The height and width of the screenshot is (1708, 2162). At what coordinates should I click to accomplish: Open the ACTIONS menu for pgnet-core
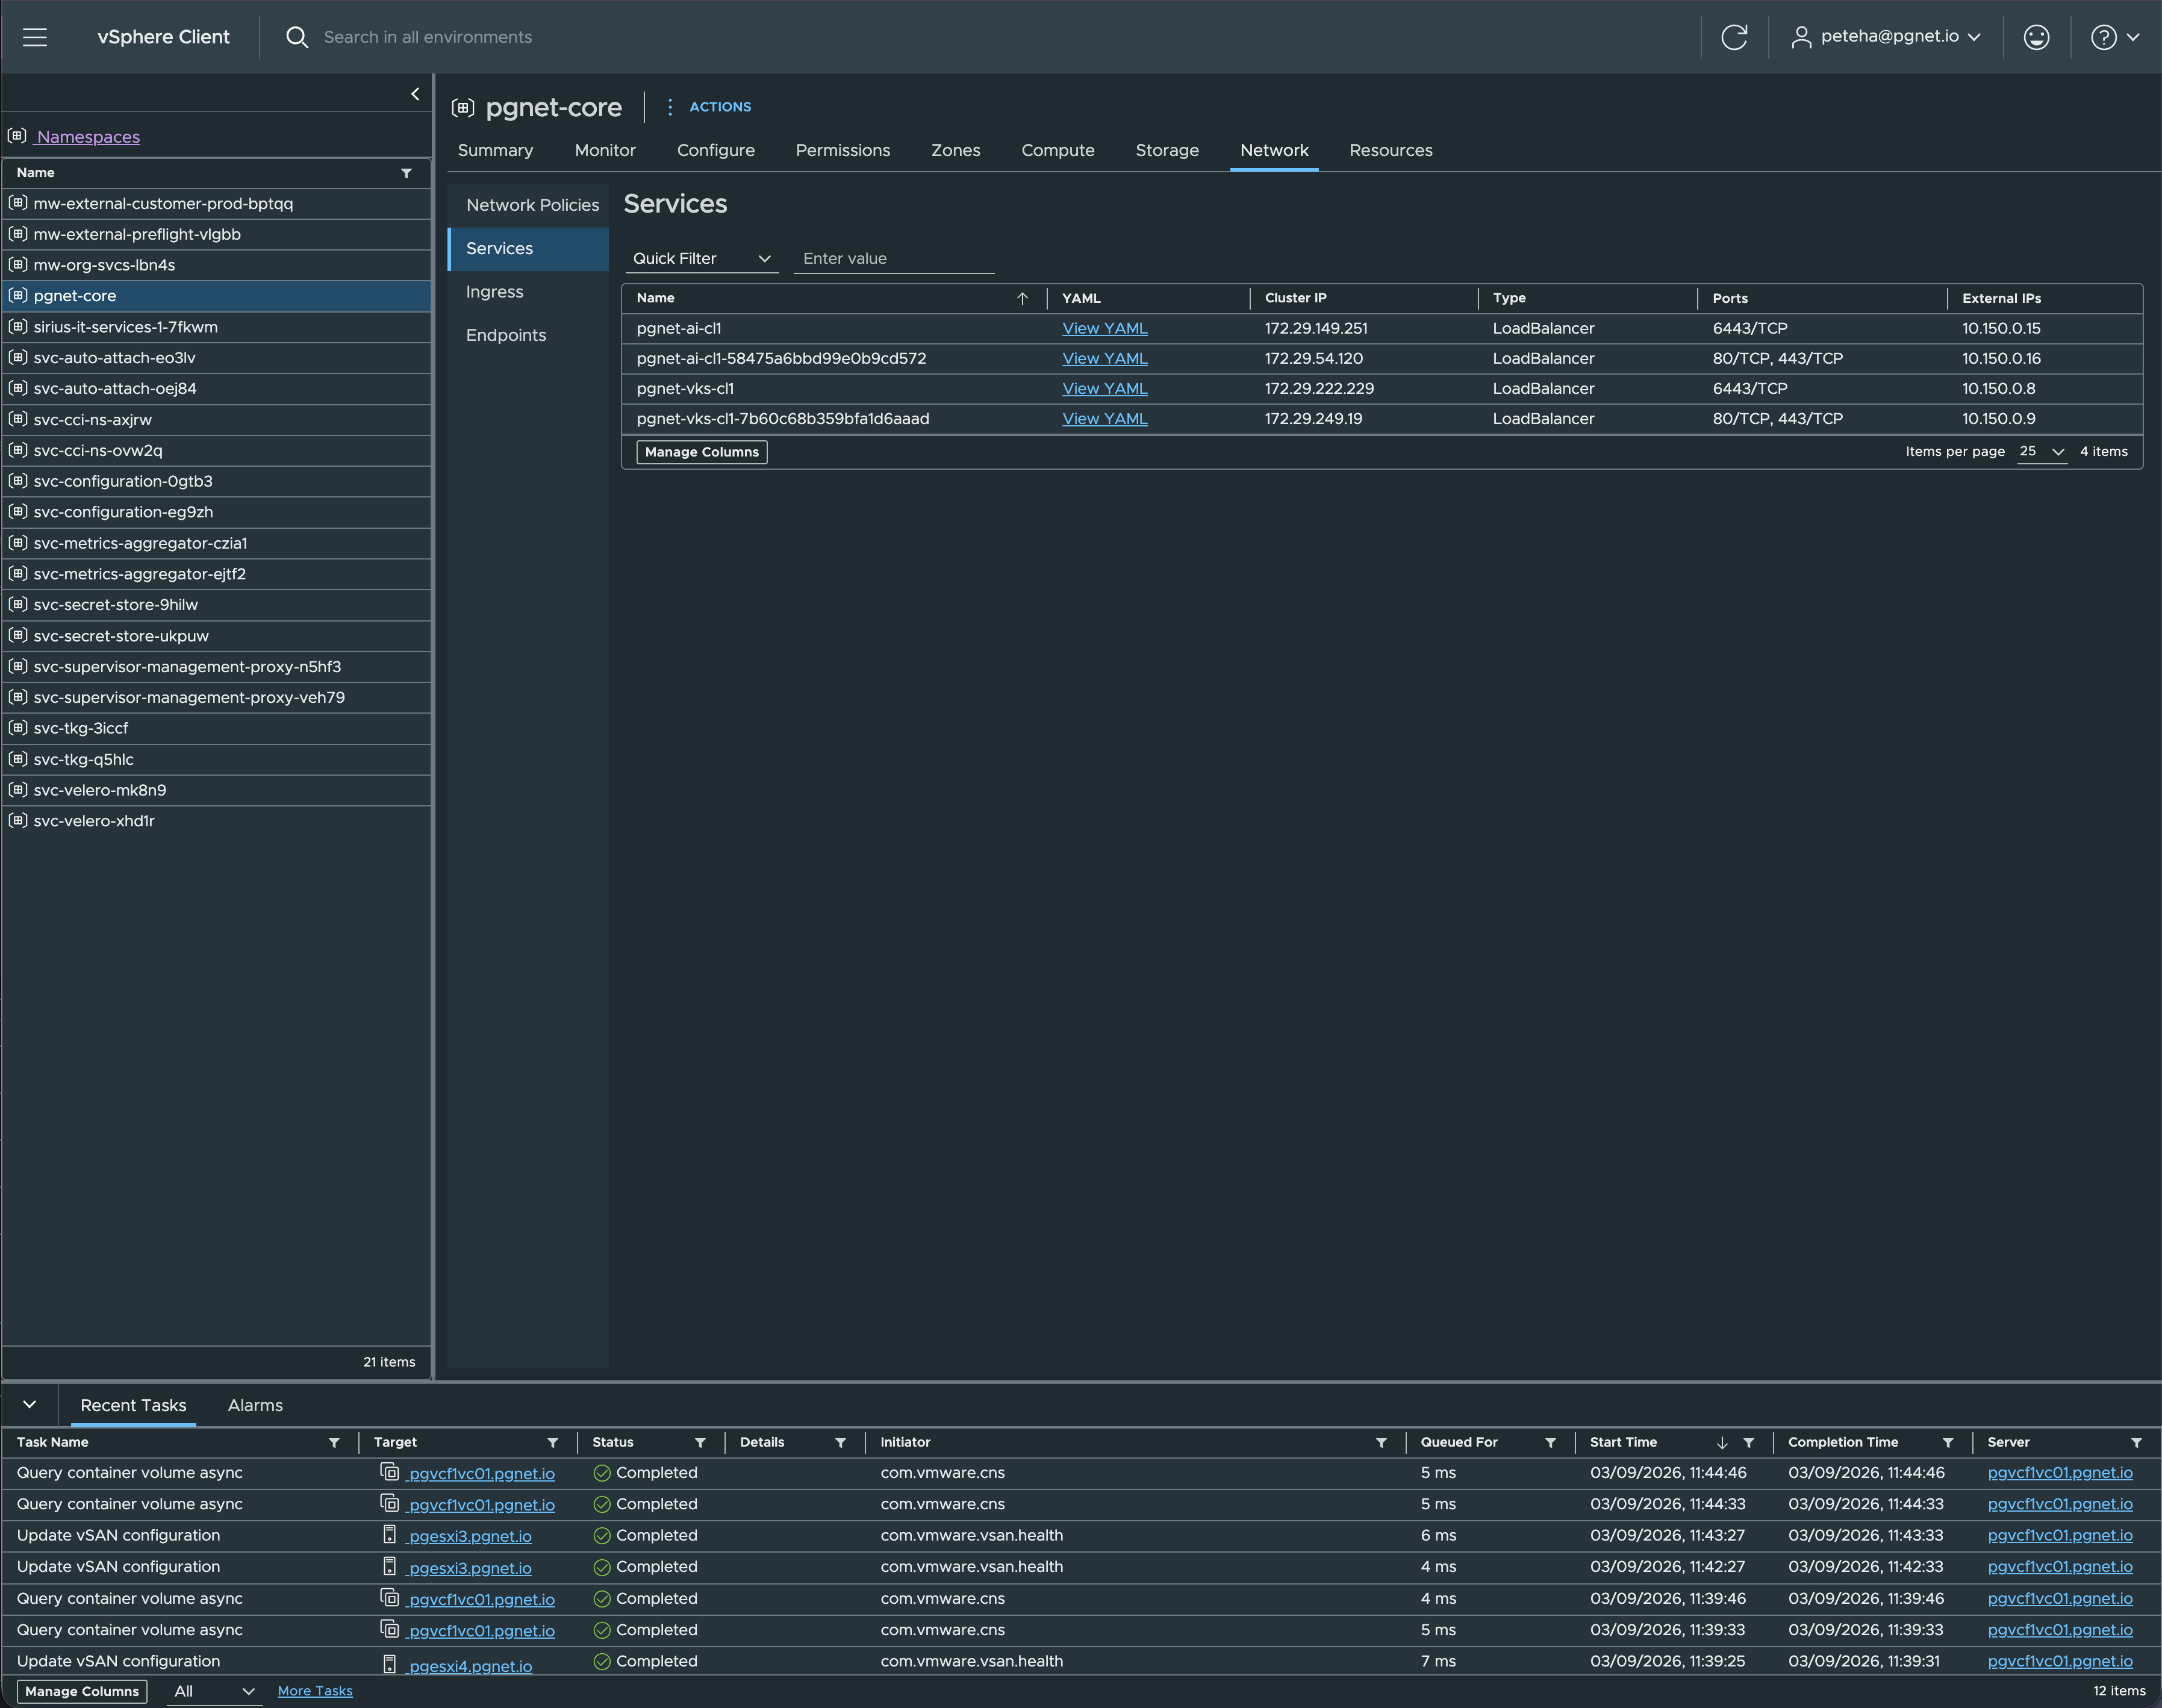[709, 107]
